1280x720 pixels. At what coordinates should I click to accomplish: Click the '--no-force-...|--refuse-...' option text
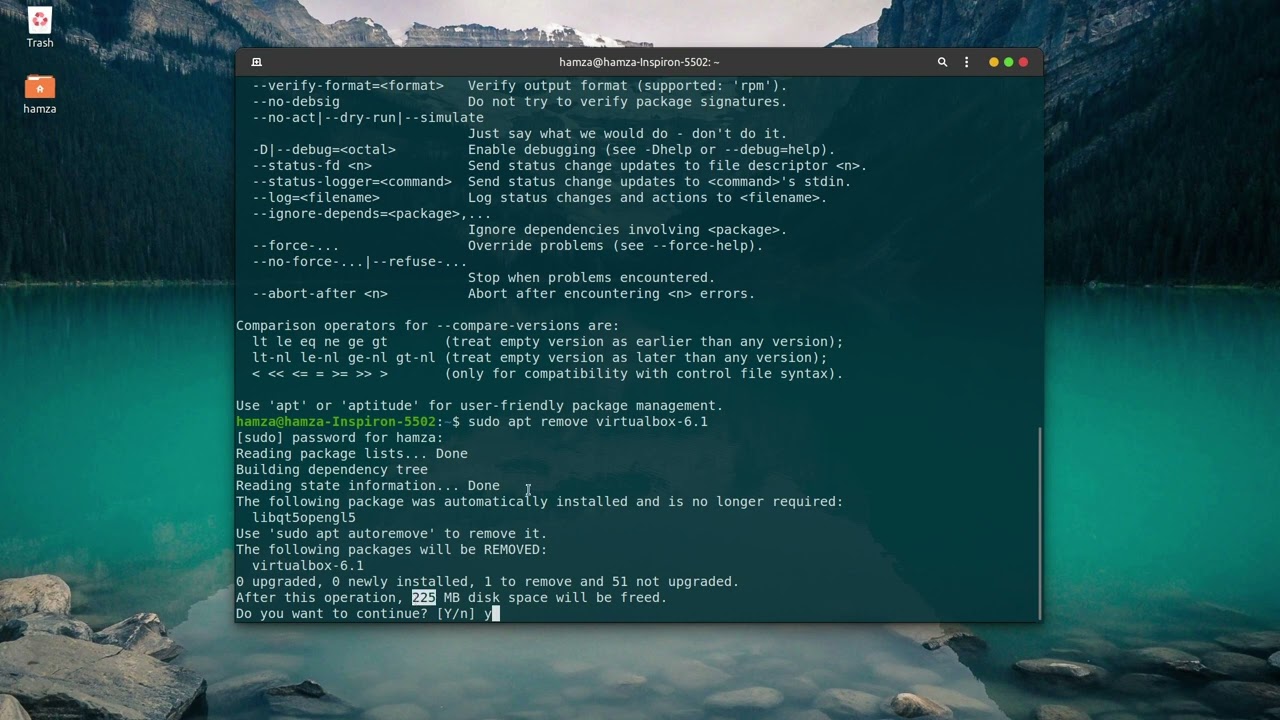pyautogui.click(x=360, y=261)
